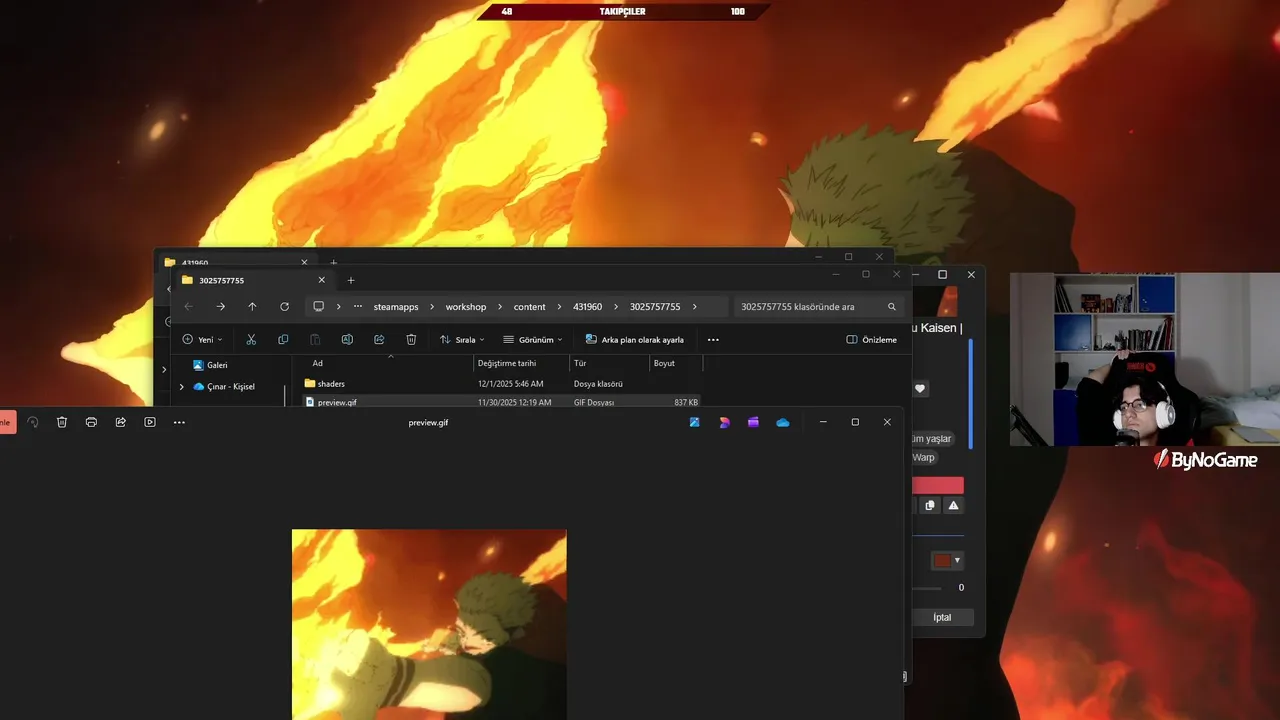The height and width of the screenshot is (720, 1280).
Task: Open the Yeni new item dropdown
Action: (202, 340)
